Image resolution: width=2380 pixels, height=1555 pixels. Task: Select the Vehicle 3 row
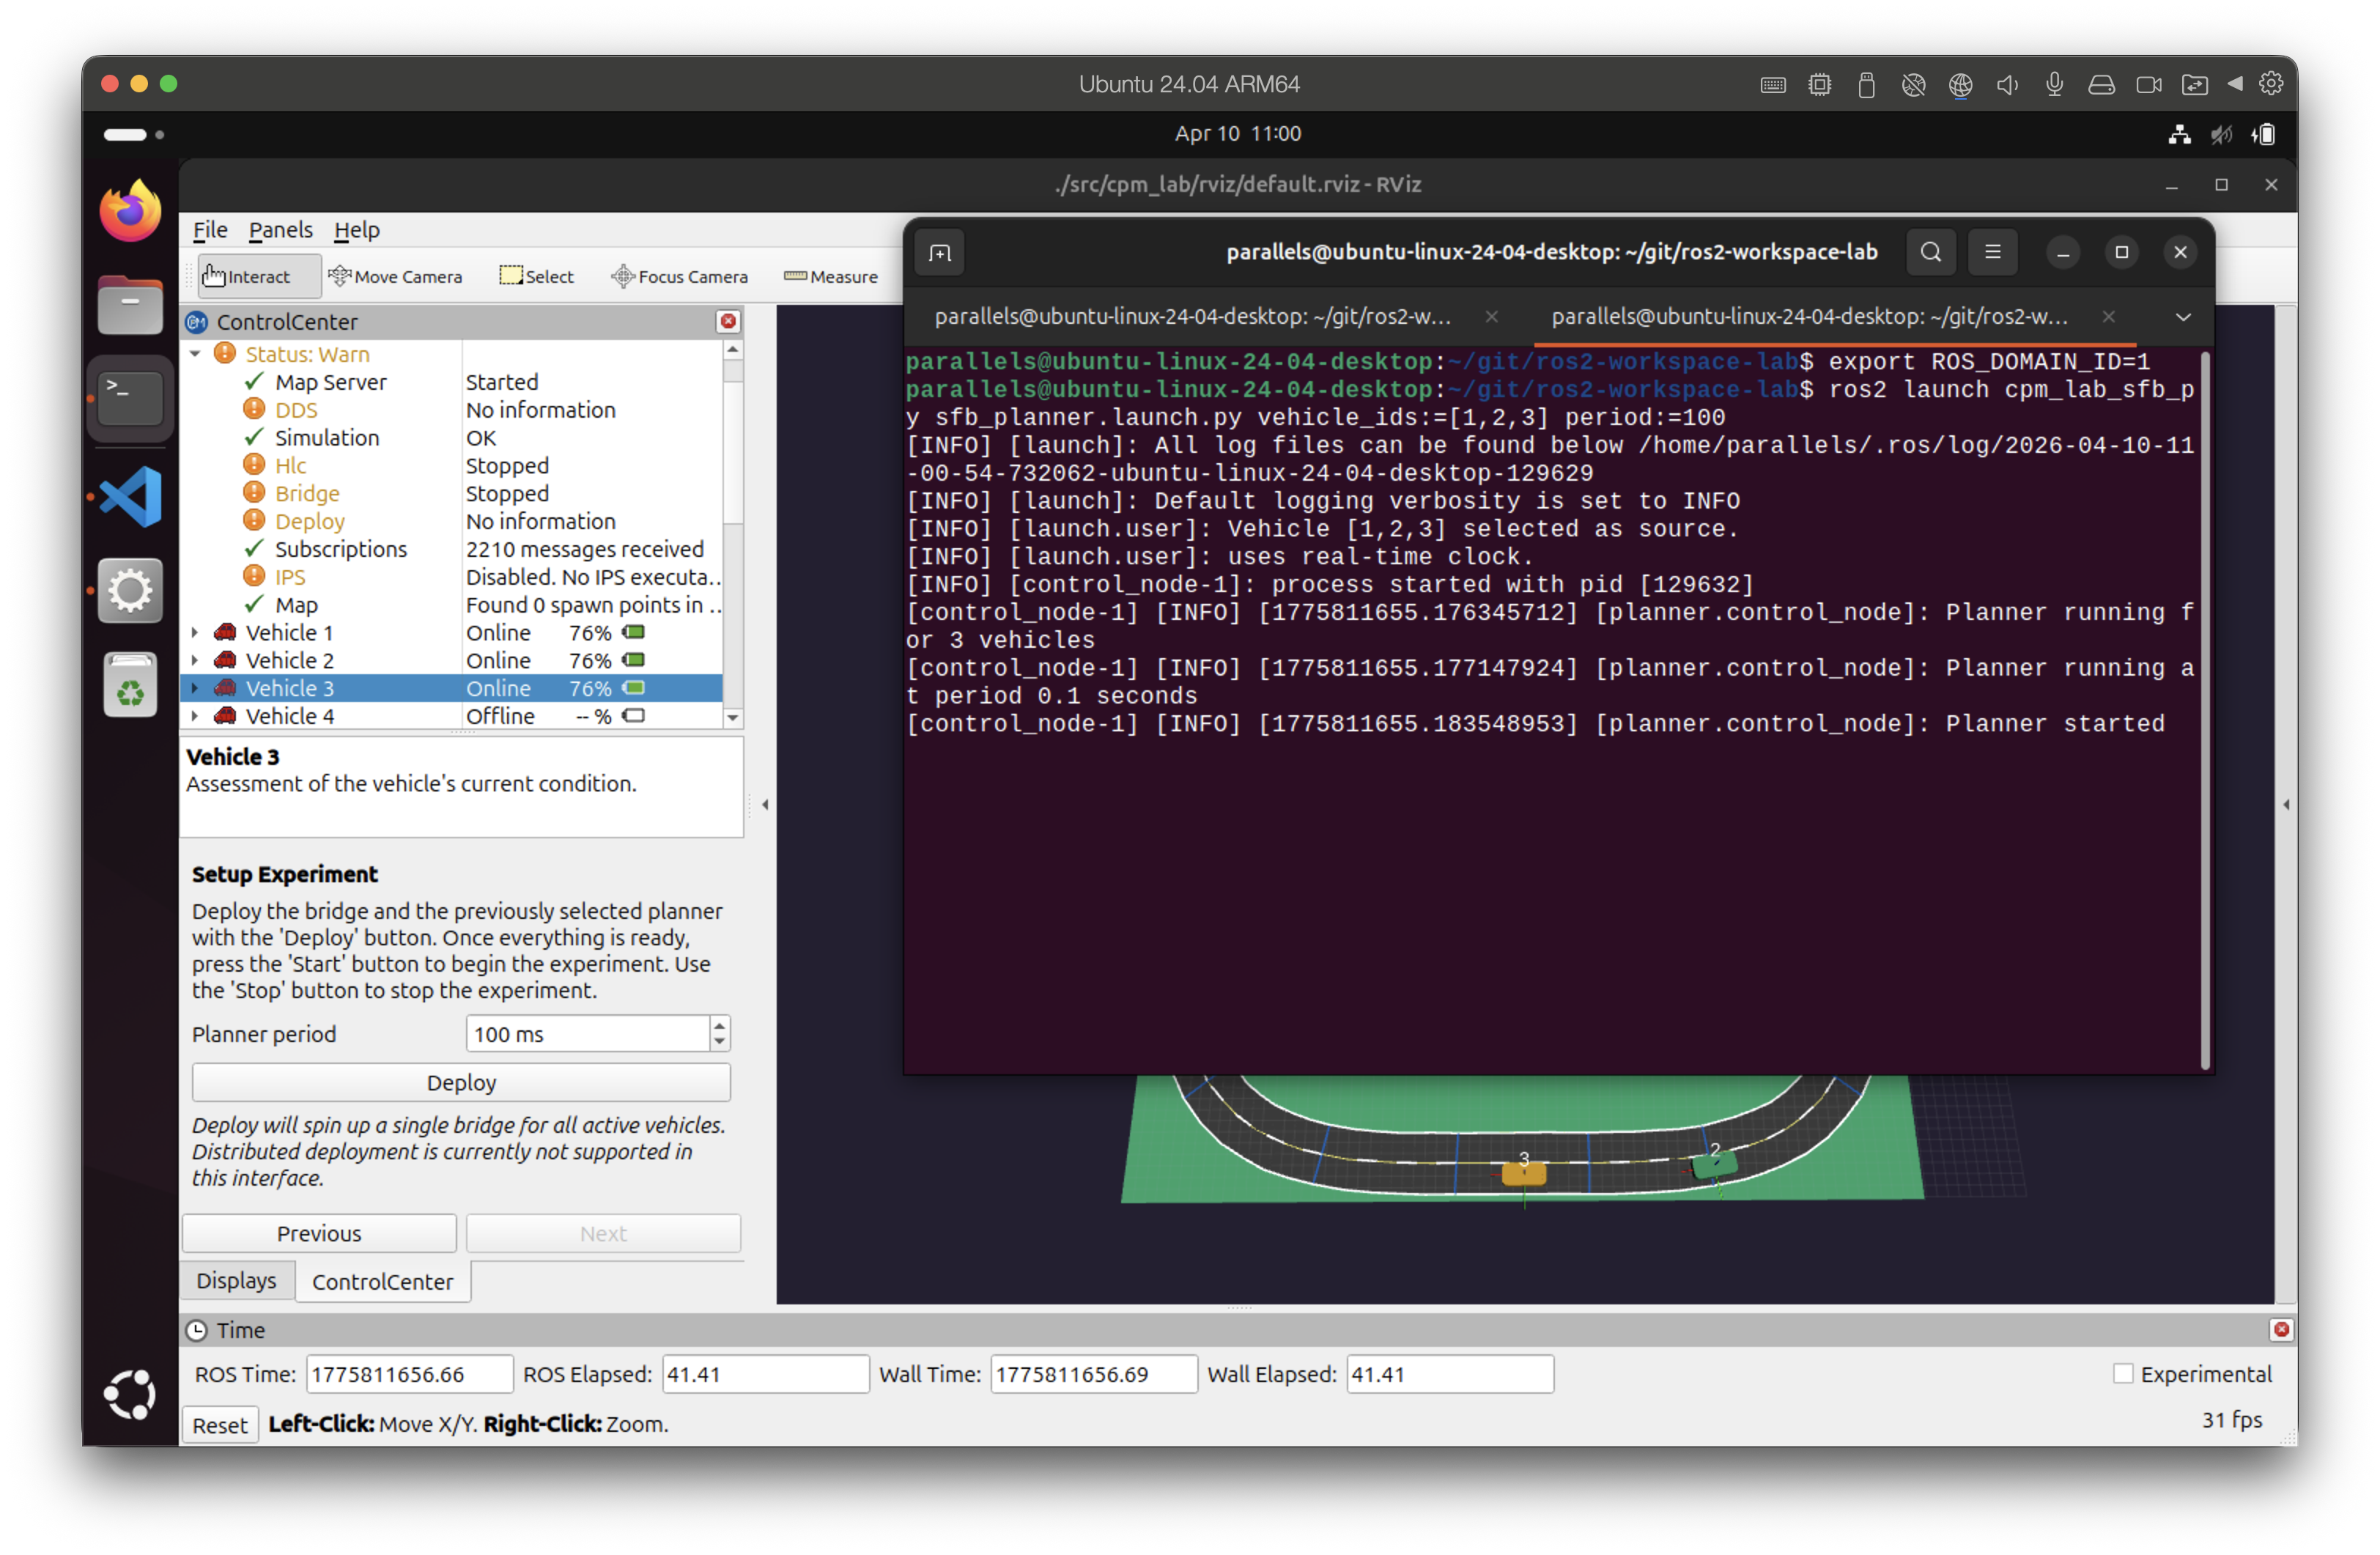coord(452,688)
